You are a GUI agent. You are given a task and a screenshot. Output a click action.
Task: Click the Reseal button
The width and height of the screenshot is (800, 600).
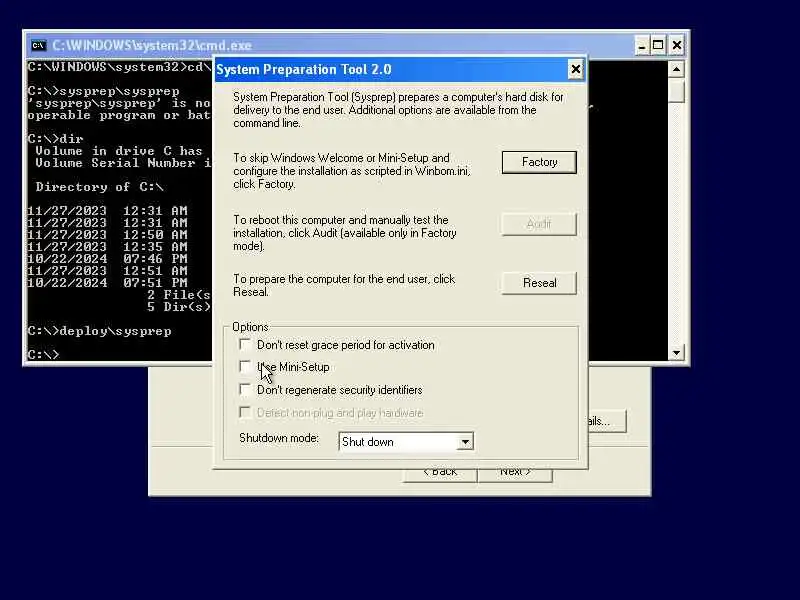coord(539,283)
